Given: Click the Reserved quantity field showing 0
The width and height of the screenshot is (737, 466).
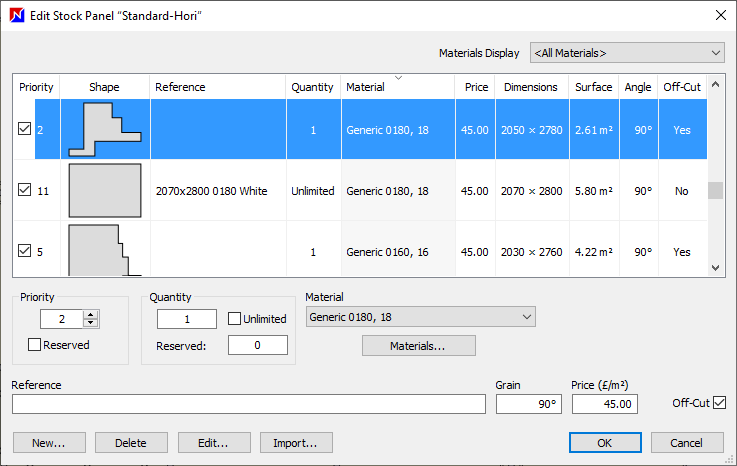Looking at the screenshot, I should [258, 345].
